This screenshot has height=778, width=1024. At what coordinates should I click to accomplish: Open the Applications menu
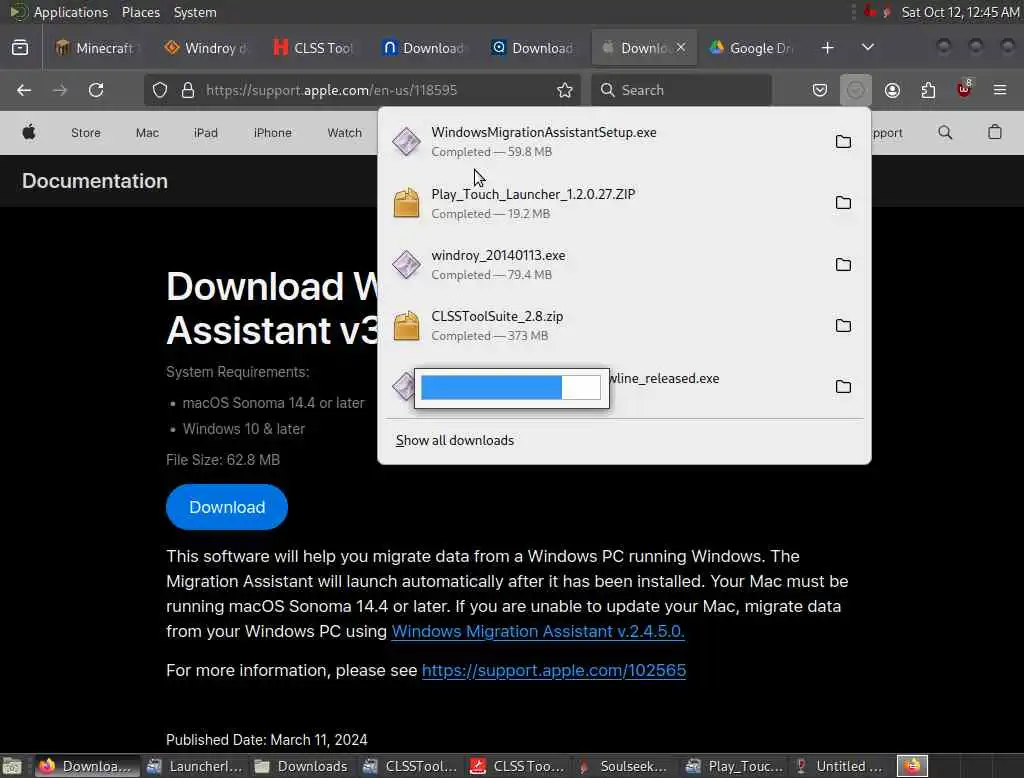(x=71, y=12)
